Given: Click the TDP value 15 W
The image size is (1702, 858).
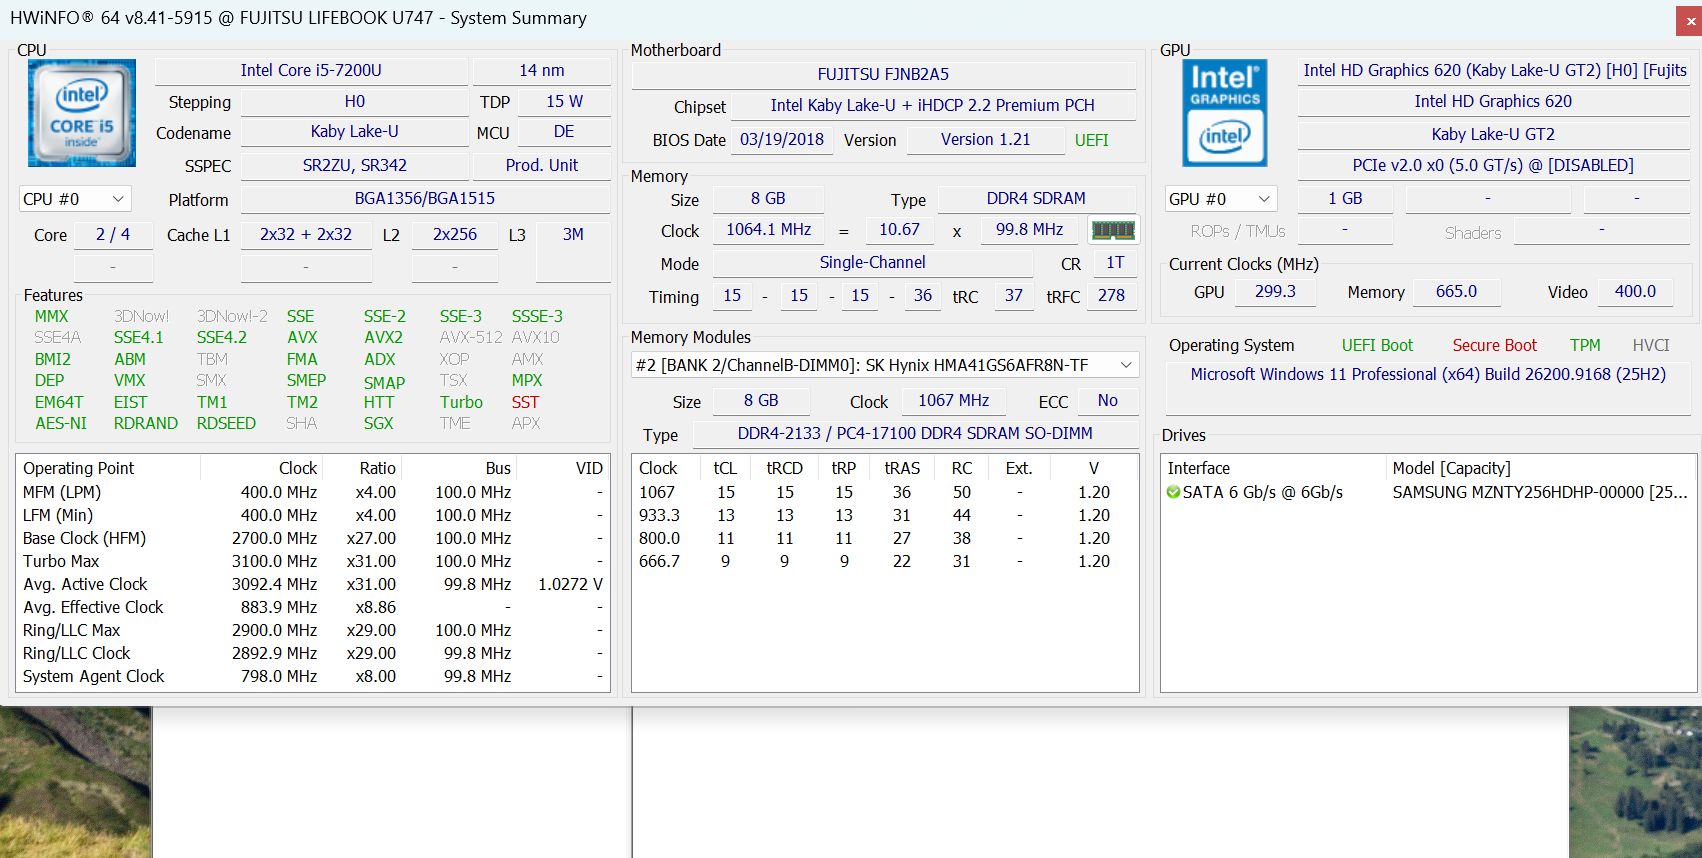Looking at the screenshot, I should tap(565, 101).
